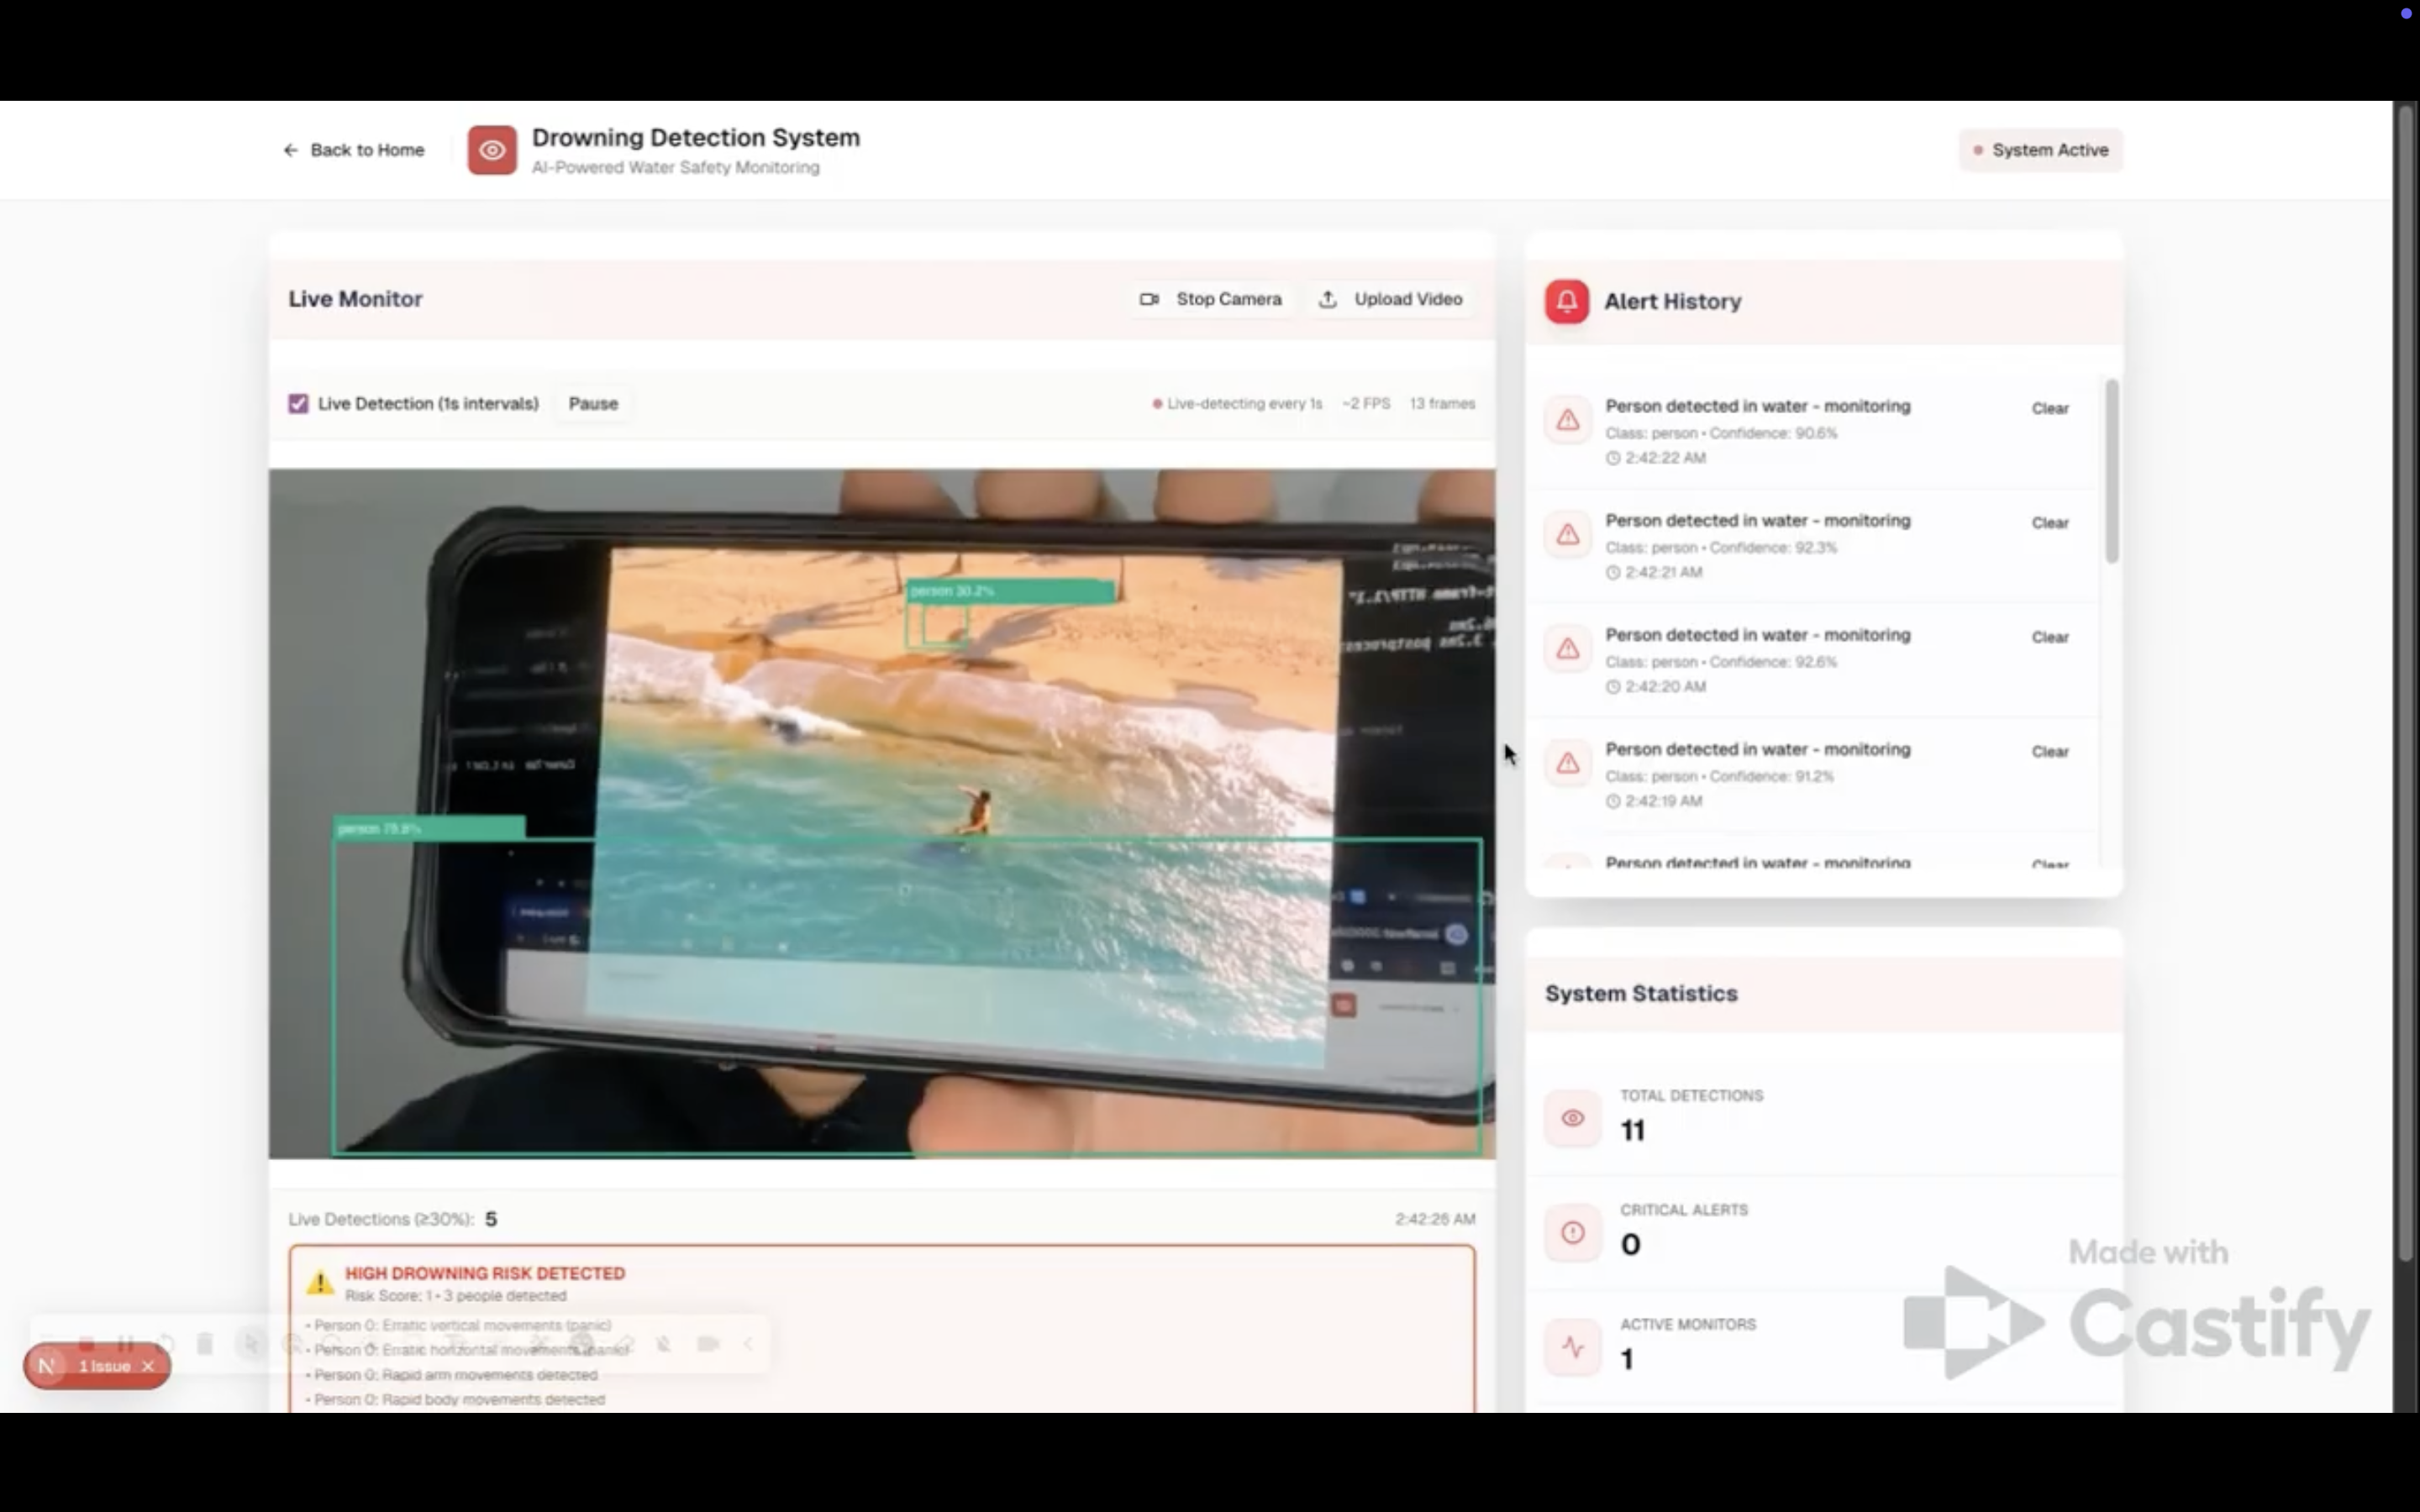
Task: Click the Stop Camera button
Action: pos(1211,299)
